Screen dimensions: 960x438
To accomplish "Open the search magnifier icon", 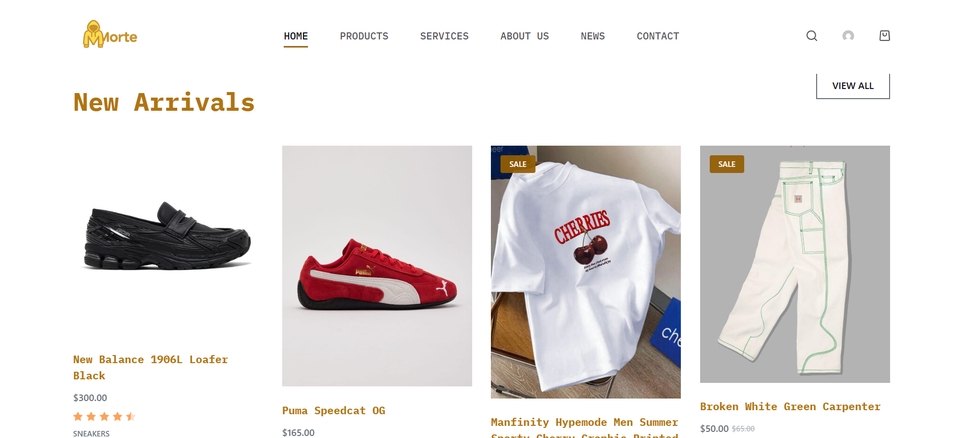I will click(811, 36).
